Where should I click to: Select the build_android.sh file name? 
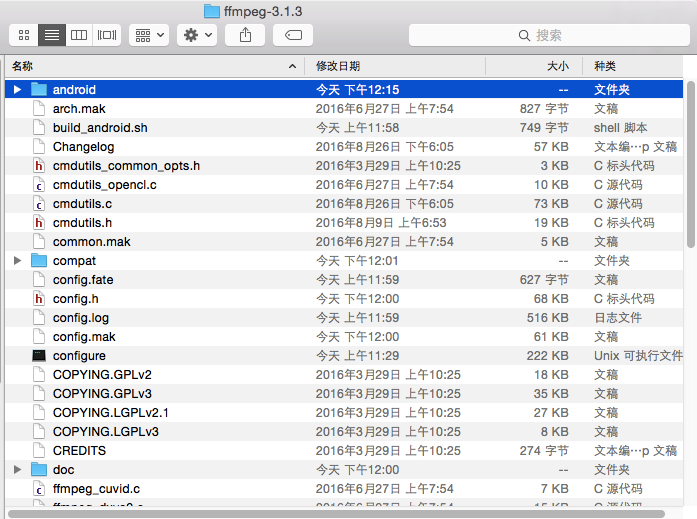[100, 128]
